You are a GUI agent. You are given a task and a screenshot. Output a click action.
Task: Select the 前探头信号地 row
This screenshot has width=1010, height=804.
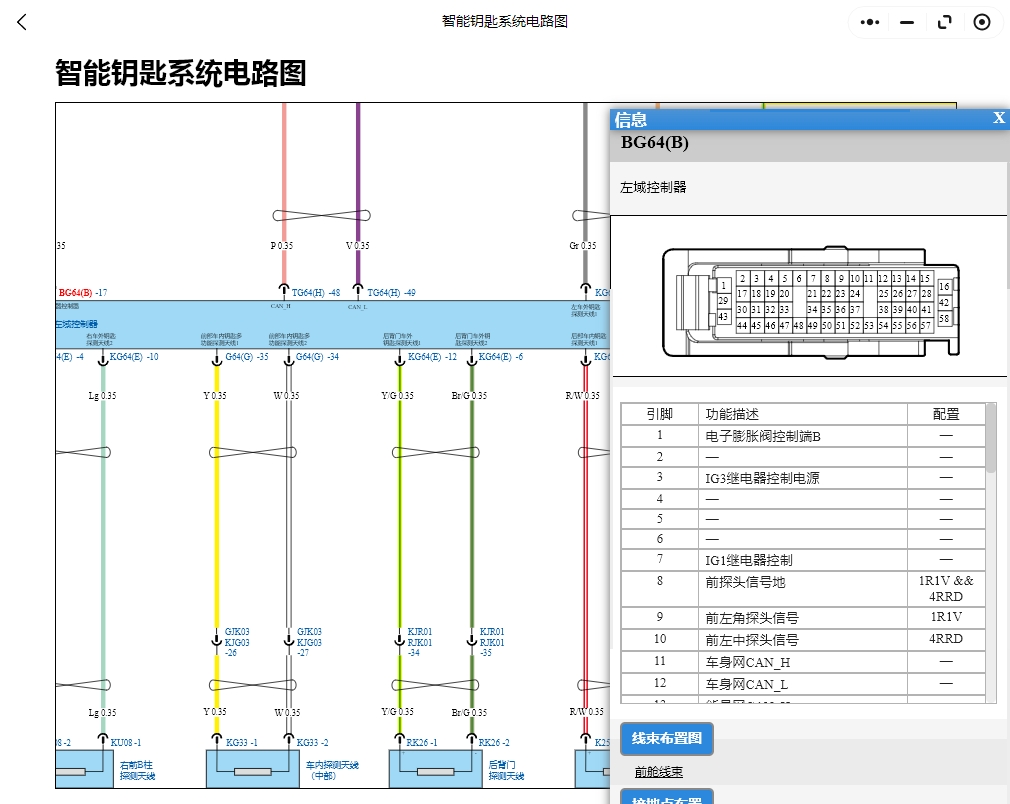point(803,589)
